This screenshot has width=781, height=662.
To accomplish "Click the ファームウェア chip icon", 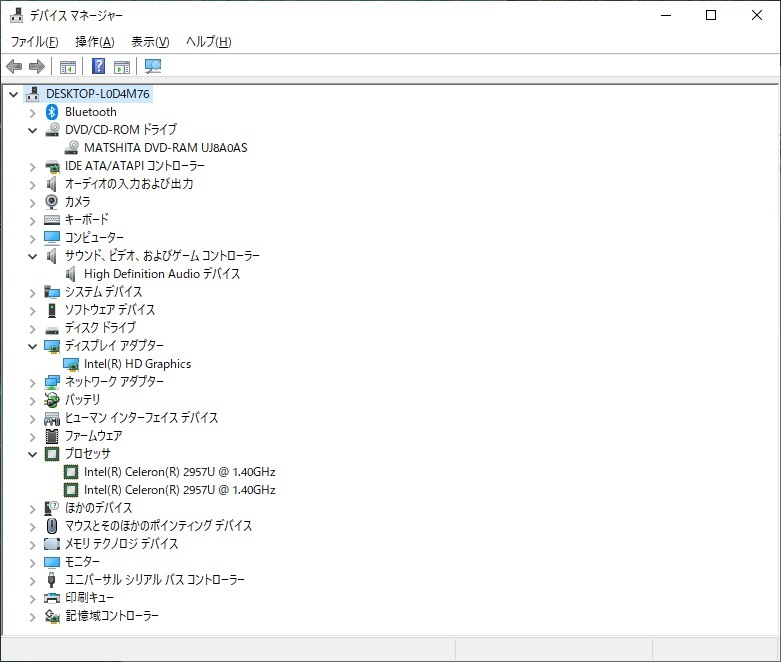I will pyautogui.click(x=52, y=436).
